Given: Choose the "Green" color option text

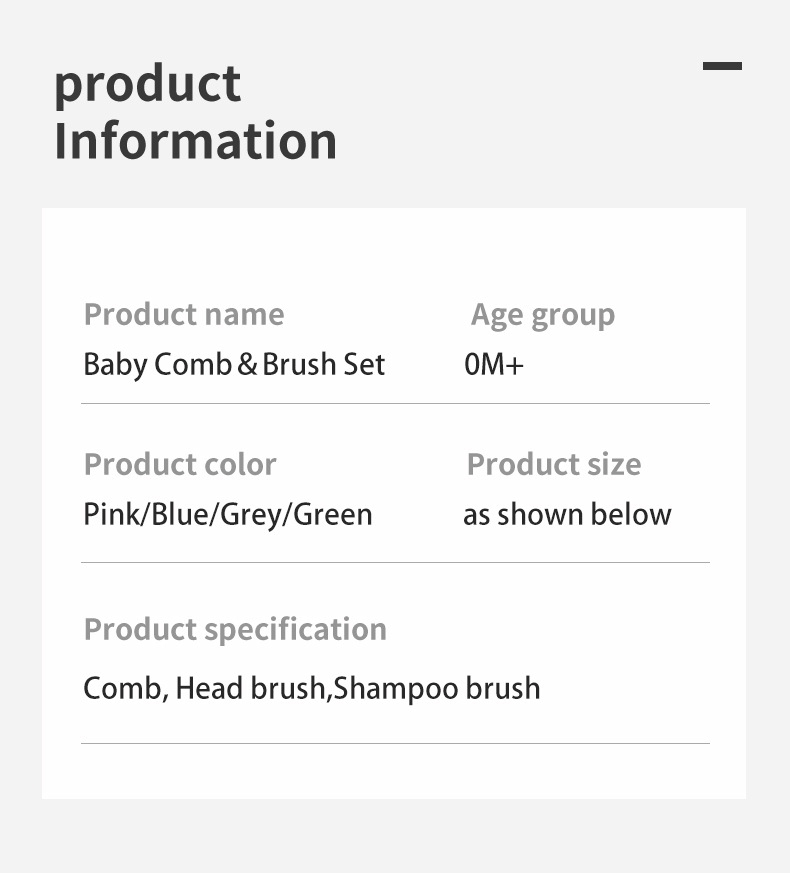Looking at the screenshot, I should 332,514.
